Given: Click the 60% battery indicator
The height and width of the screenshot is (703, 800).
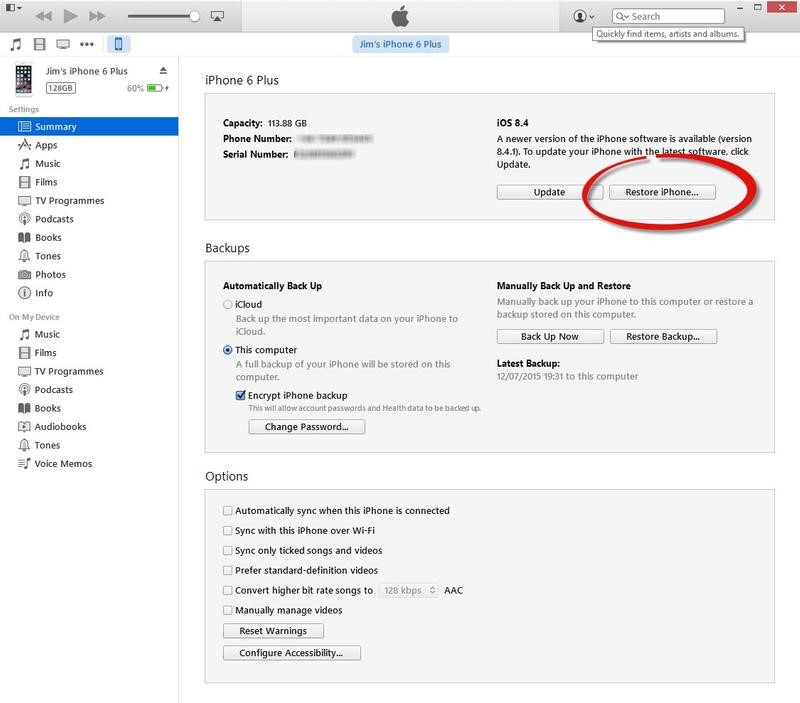Looking at the screenshot, I should [x=148, y=88].
